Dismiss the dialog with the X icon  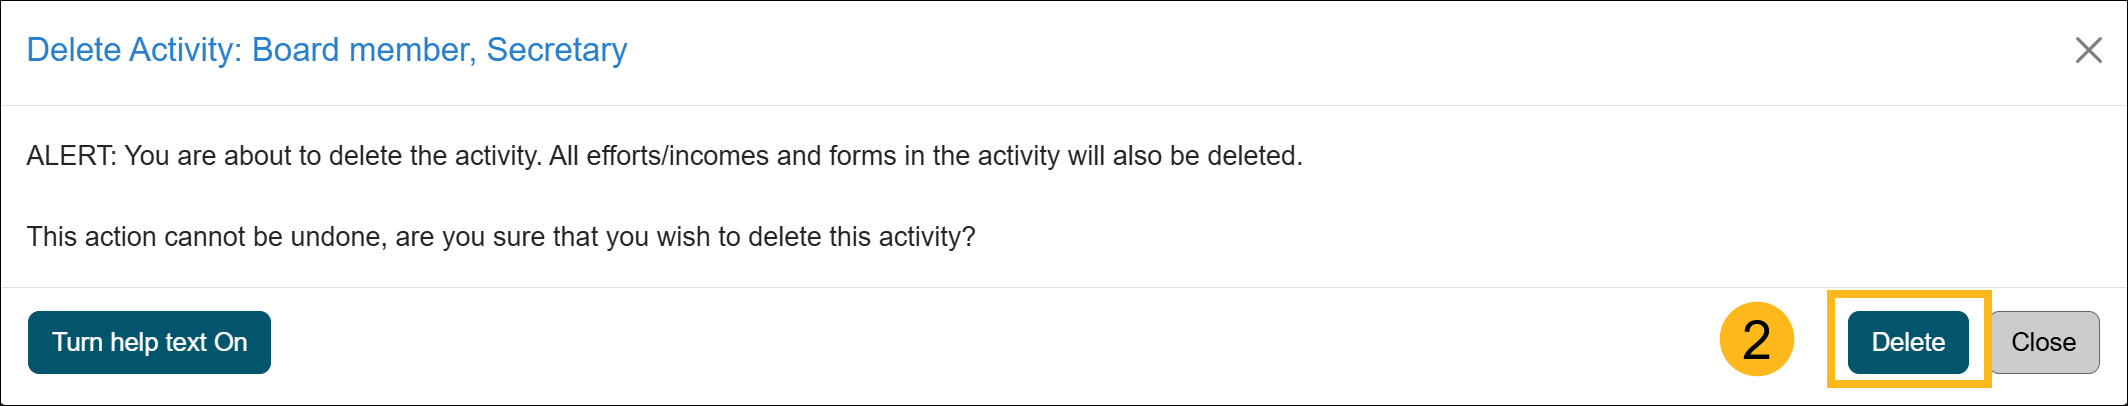pos(2088,50)
